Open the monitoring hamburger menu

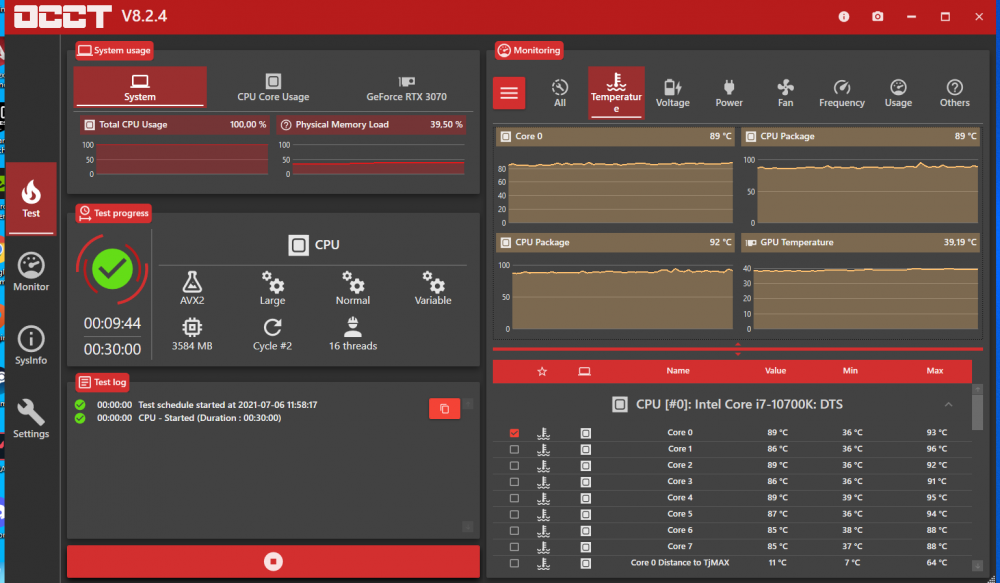click(x=509, y=93)
